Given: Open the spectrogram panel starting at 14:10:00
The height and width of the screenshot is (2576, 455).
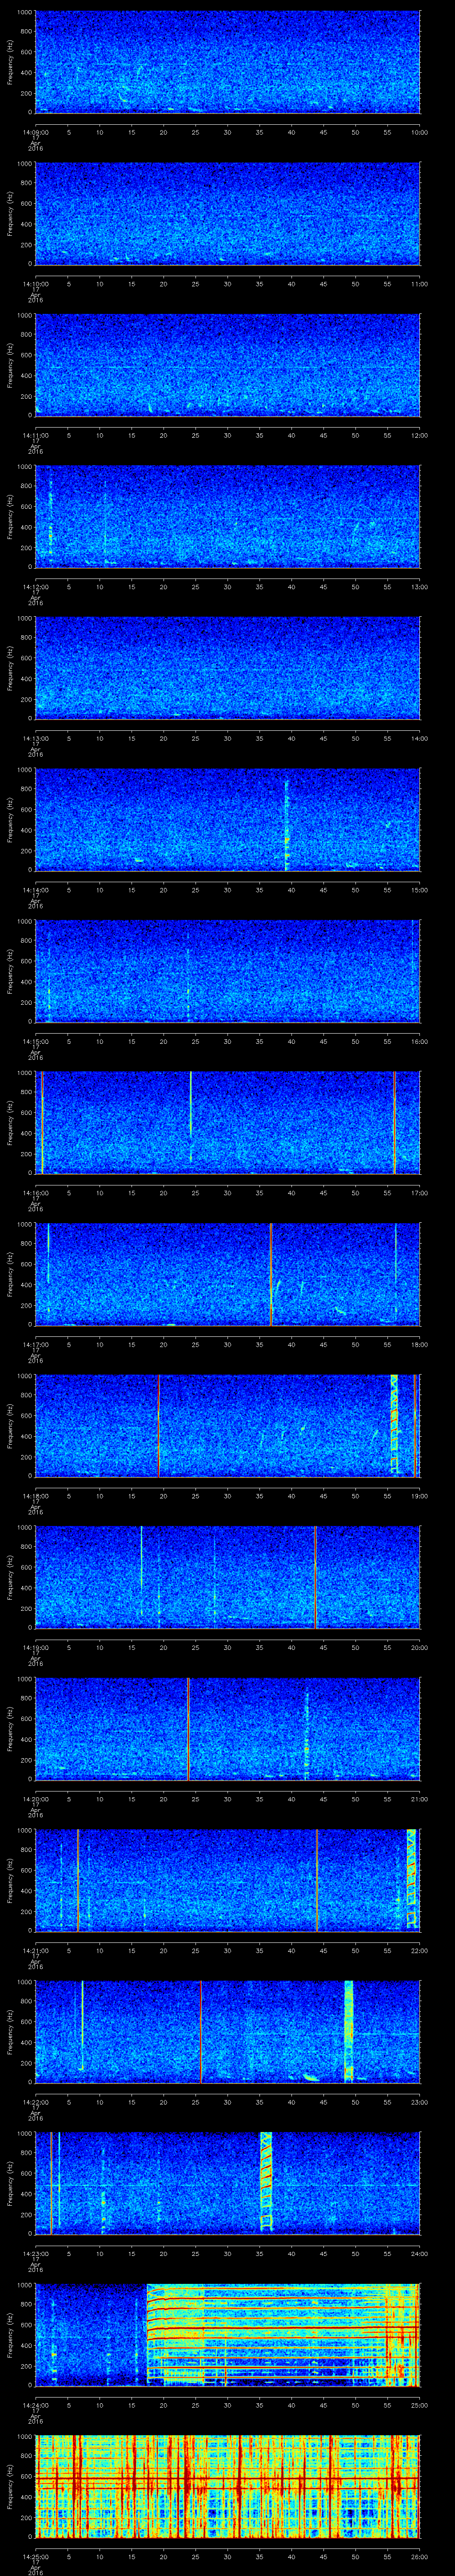Looking at the screenshot, I should pyautogui.click(x=227, y=214).
